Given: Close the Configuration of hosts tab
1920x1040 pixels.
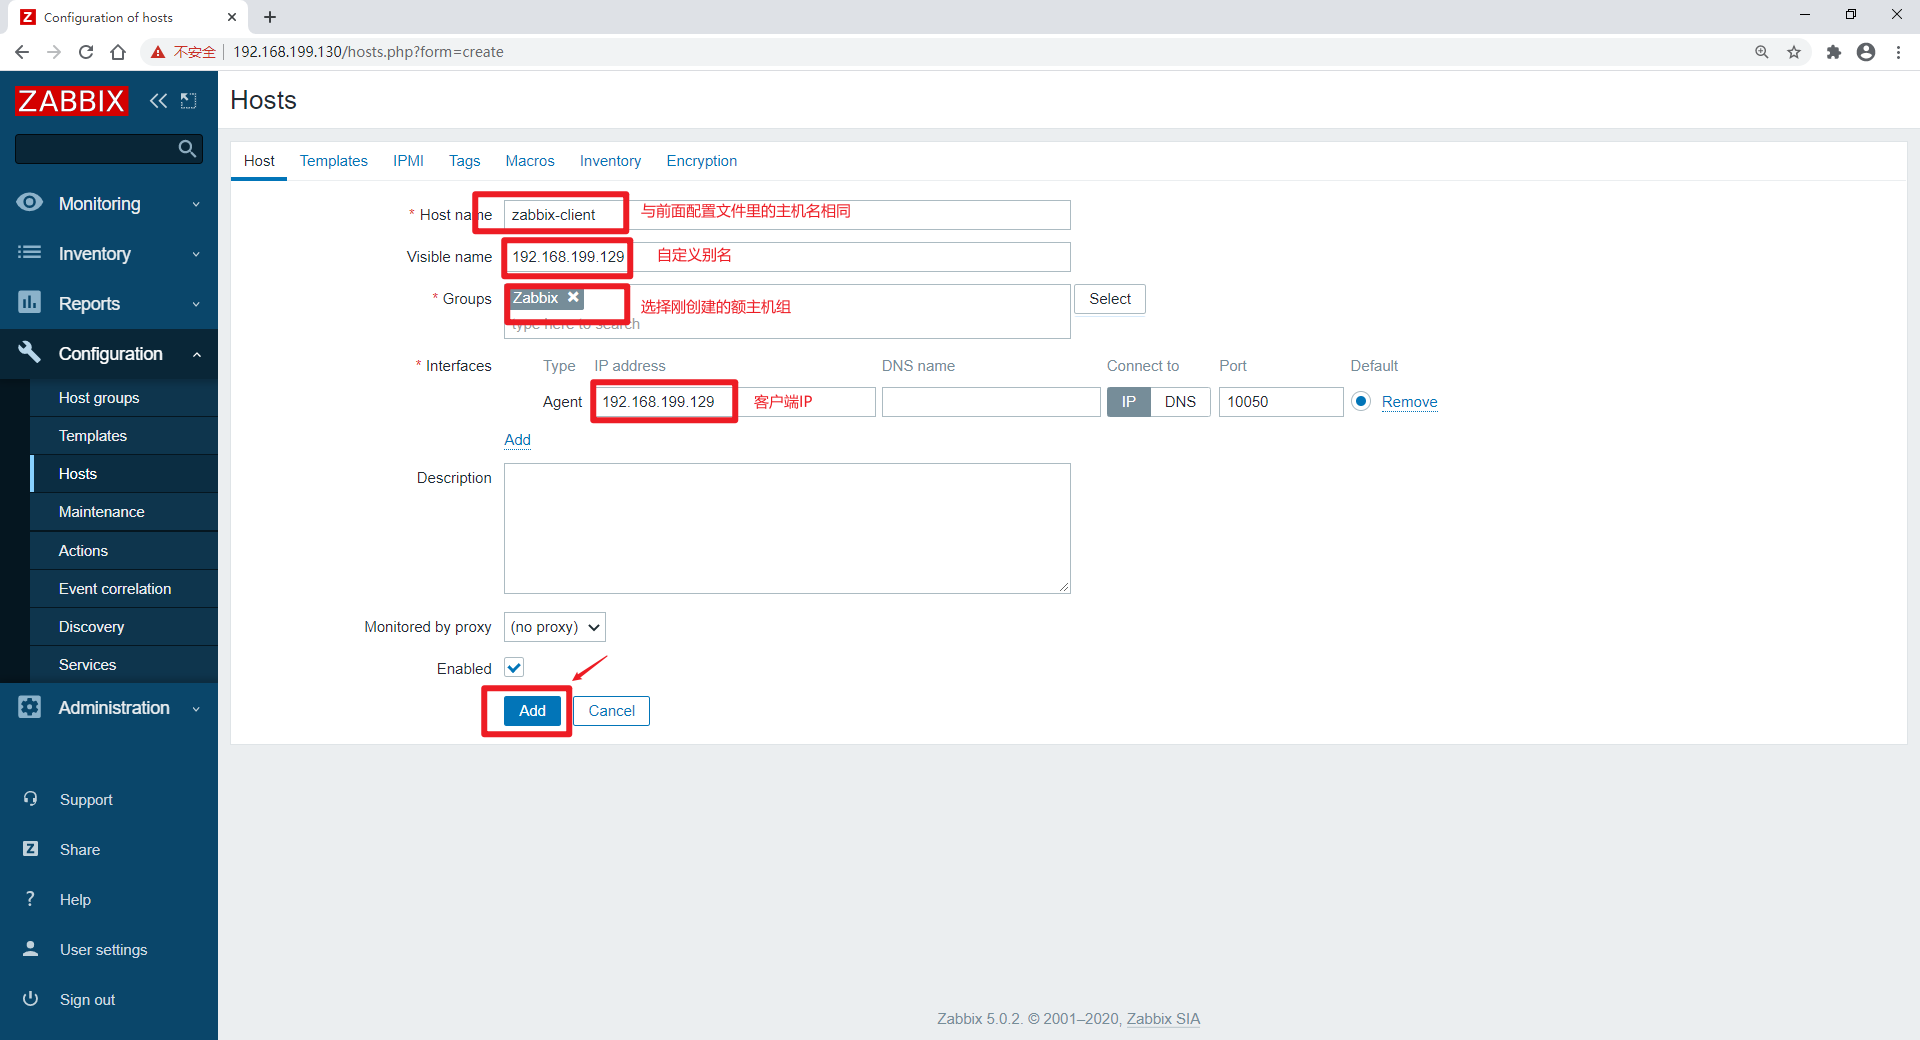Looking at the screenshot, I should (232, 17).
